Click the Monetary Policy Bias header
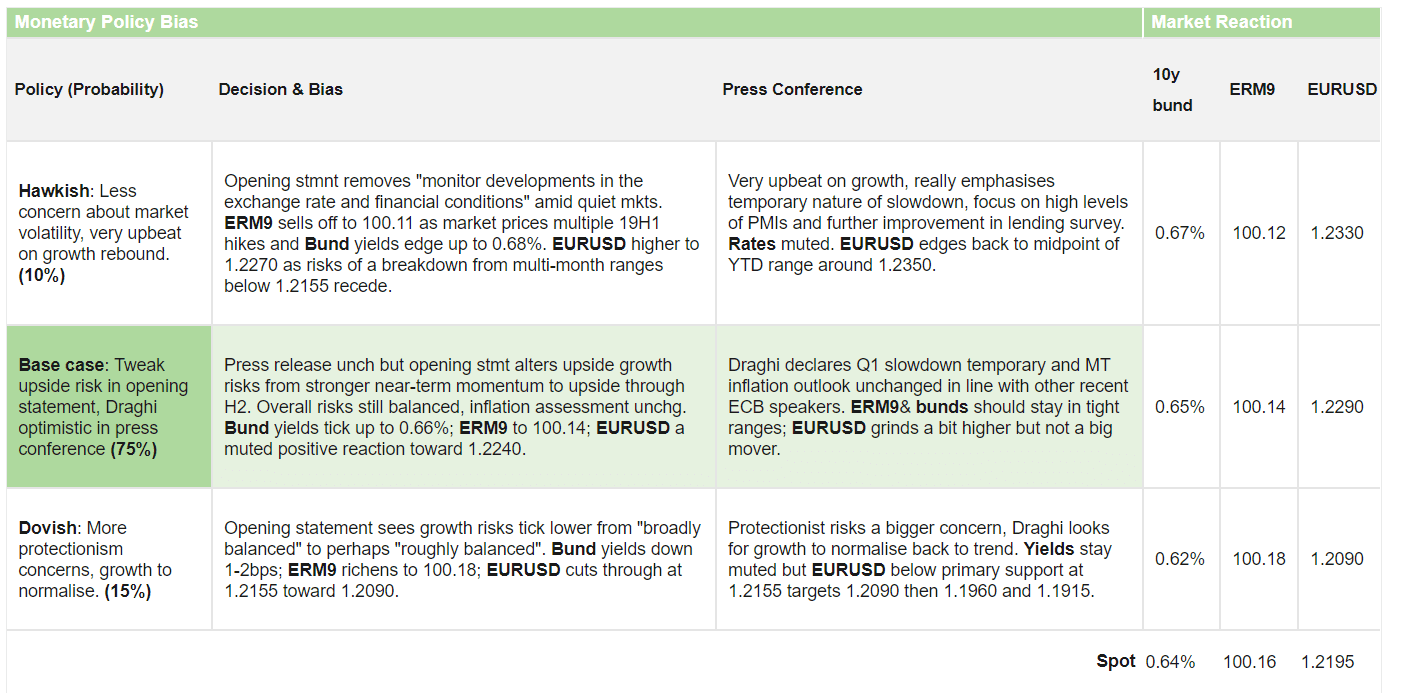The width and height of the screenshot is (1407, 693). pyautogui.click(x=107, y=22)
